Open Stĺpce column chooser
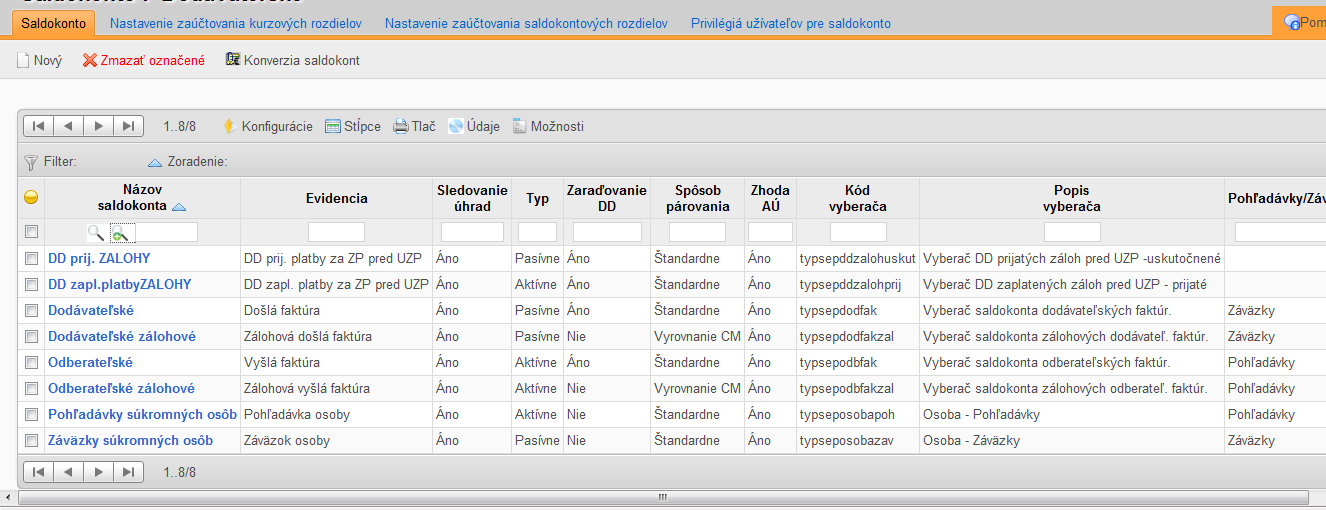This screenshot has height=510, width=1326. (353, 126)
